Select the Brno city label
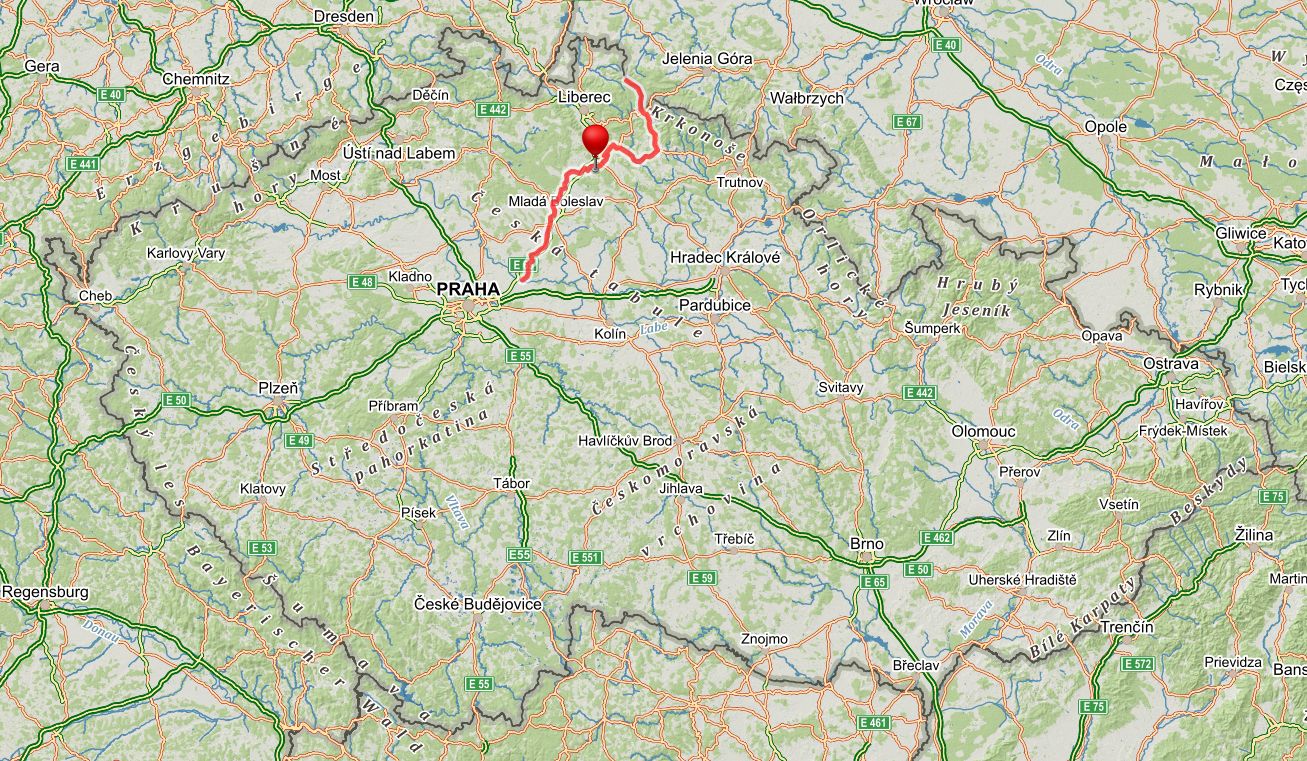Viewport: 1307px width, 761px height. pos(866,544)
